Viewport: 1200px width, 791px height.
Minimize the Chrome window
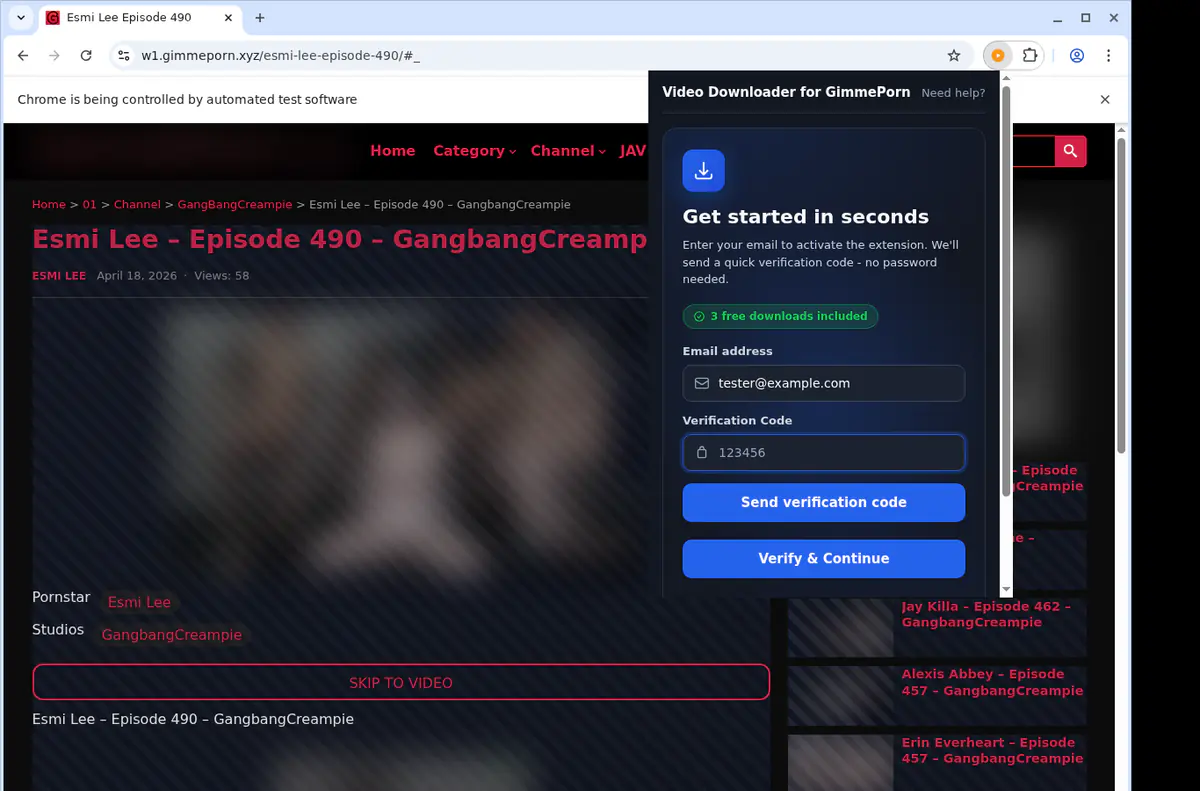[1059, 18]
